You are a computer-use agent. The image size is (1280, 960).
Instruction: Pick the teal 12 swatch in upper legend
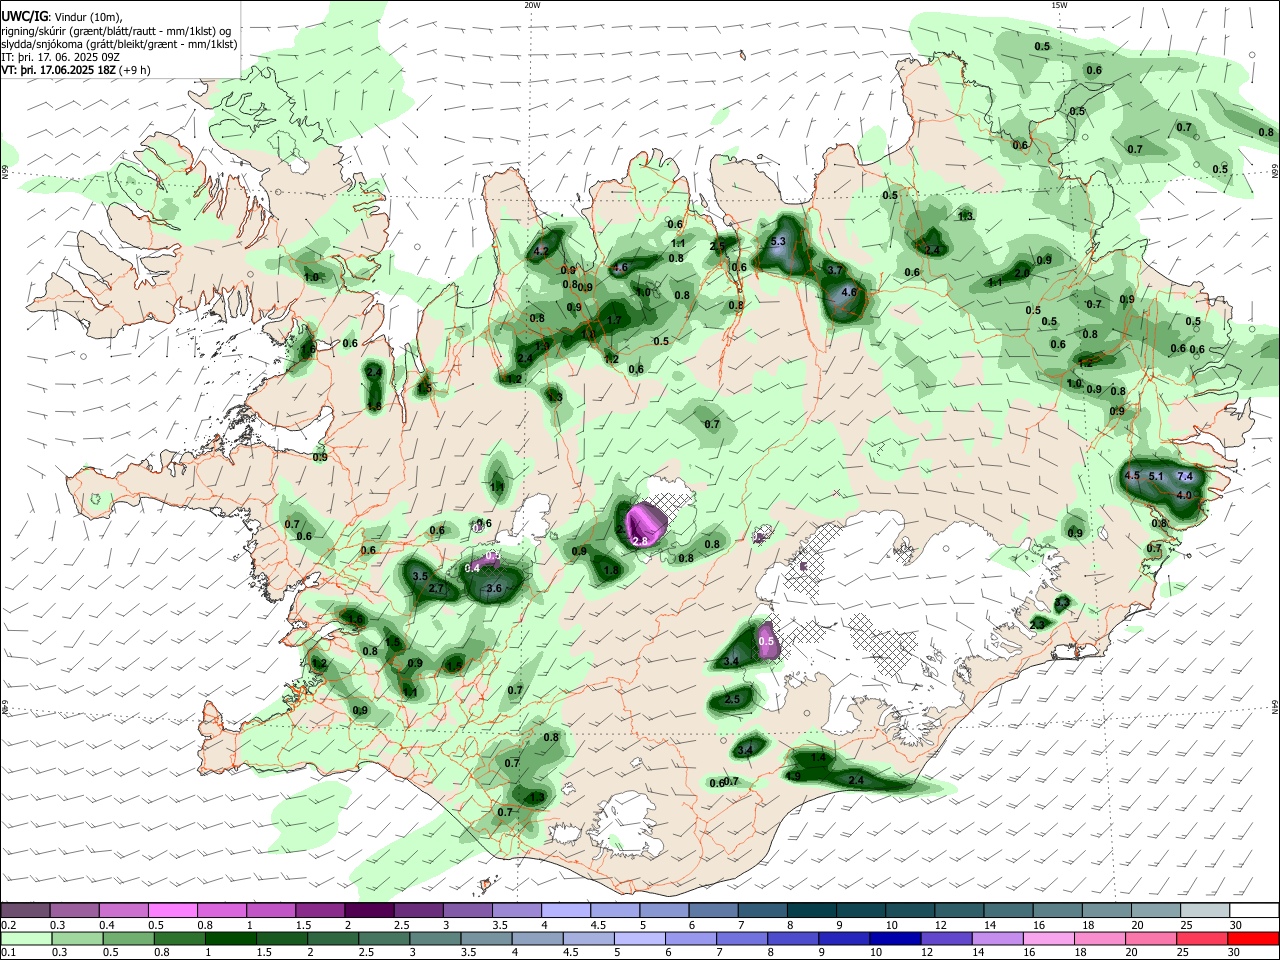click(958, 910)
